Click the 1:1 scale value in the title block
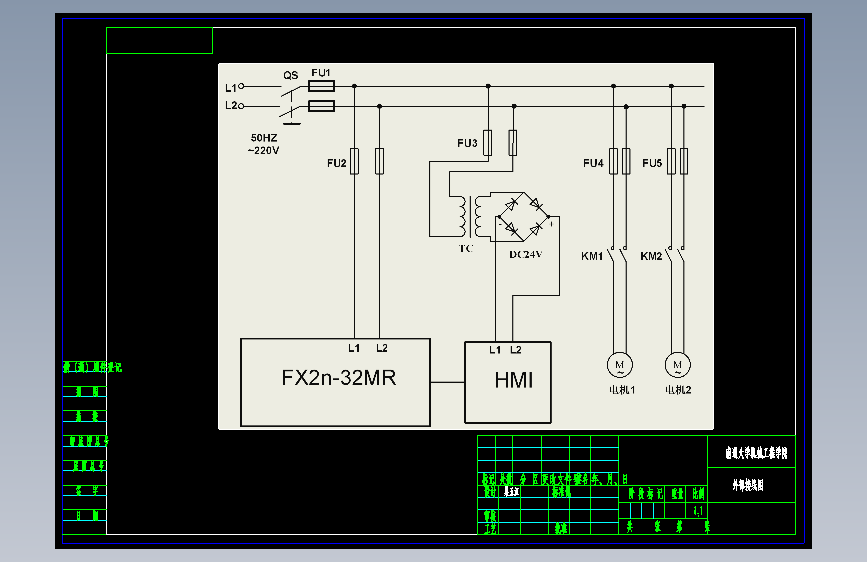Viewport: 867px width, 562px height. [698, 511]
